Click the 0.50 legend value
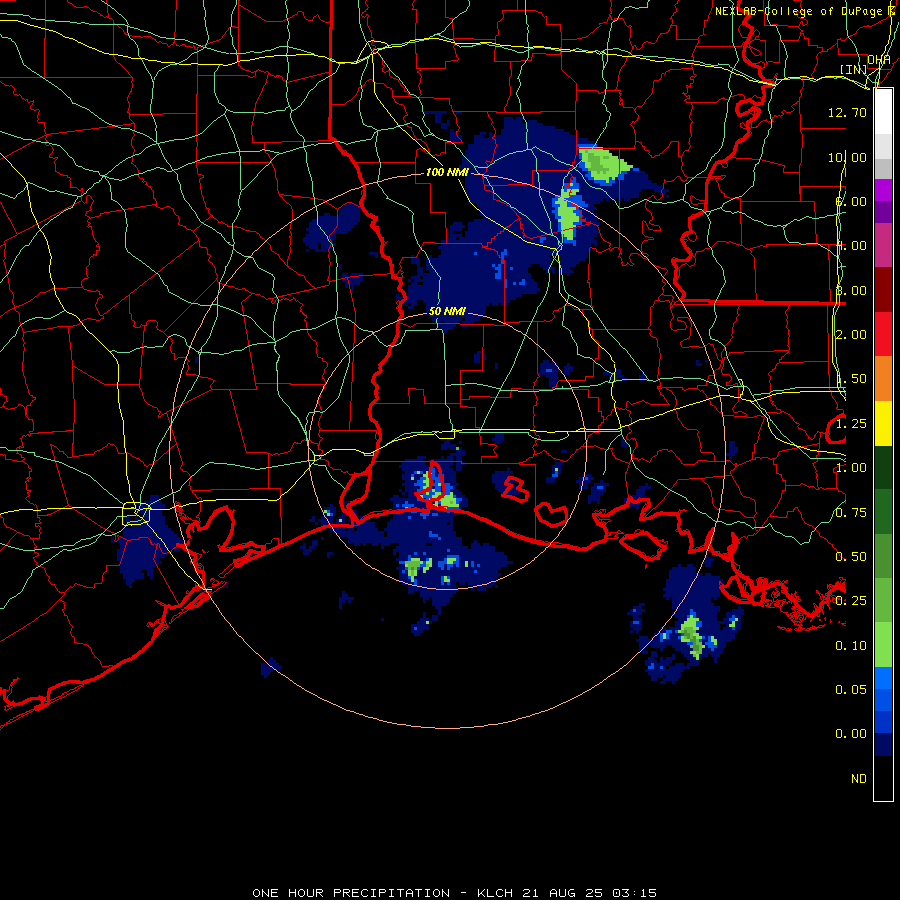This screenshot has height=900, width=900. (851, 556)
